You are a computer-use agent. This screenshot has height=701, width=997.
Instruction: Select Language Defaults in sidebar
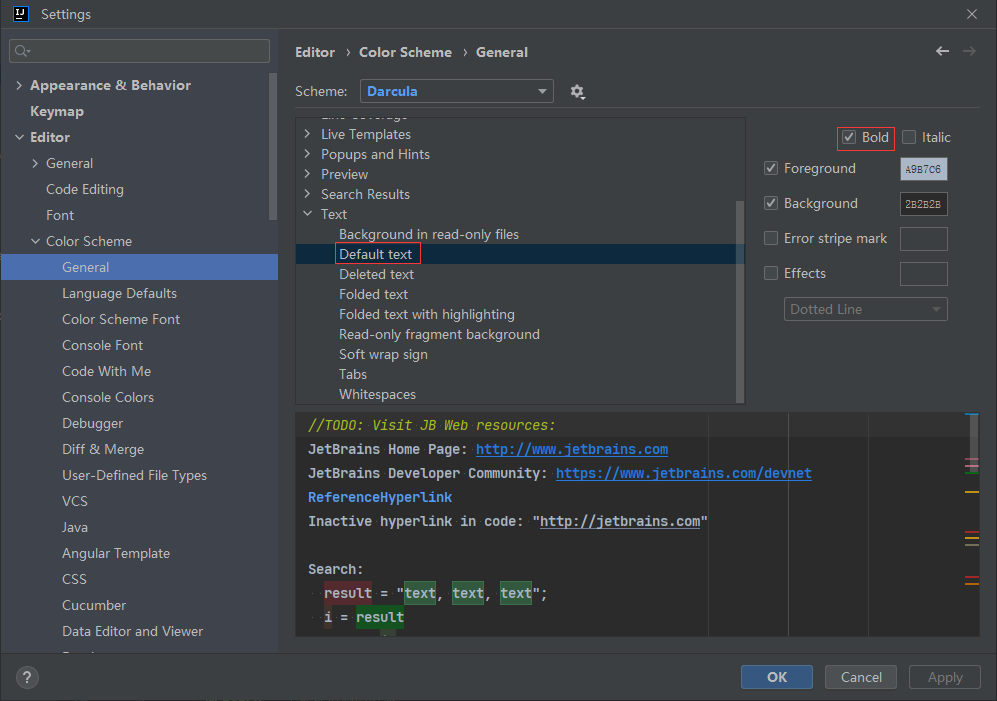pyautogui.click(x=119, y=293)
